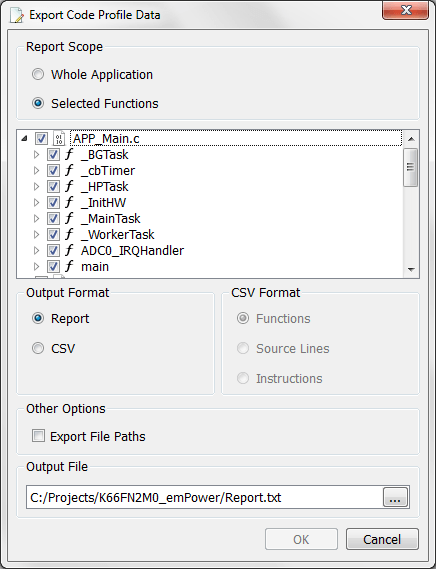Click the function icon beside _BGTask

[69, 154]
